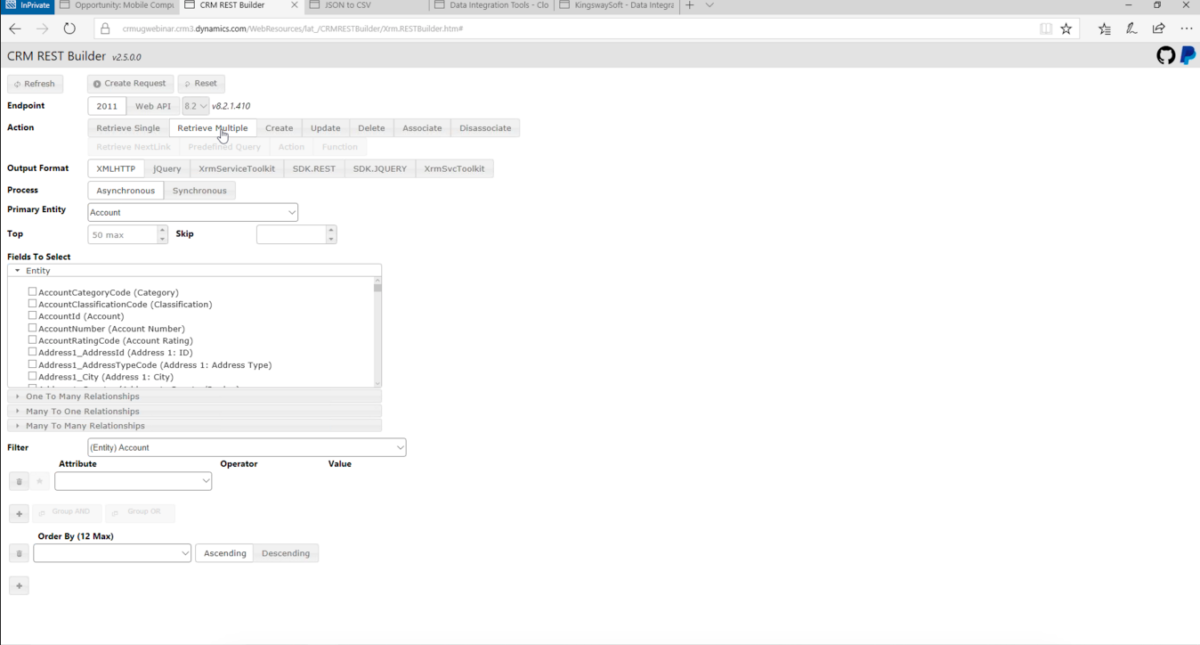Select Retrieve Multiple action
The width and height of the screenshot is (1200, 645).
coord(213,128)
